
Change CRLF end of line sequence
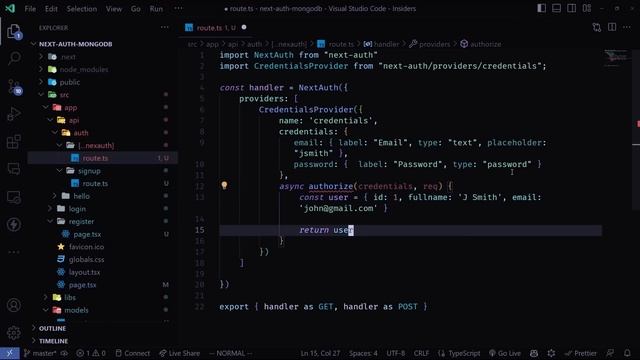point(421,353)
